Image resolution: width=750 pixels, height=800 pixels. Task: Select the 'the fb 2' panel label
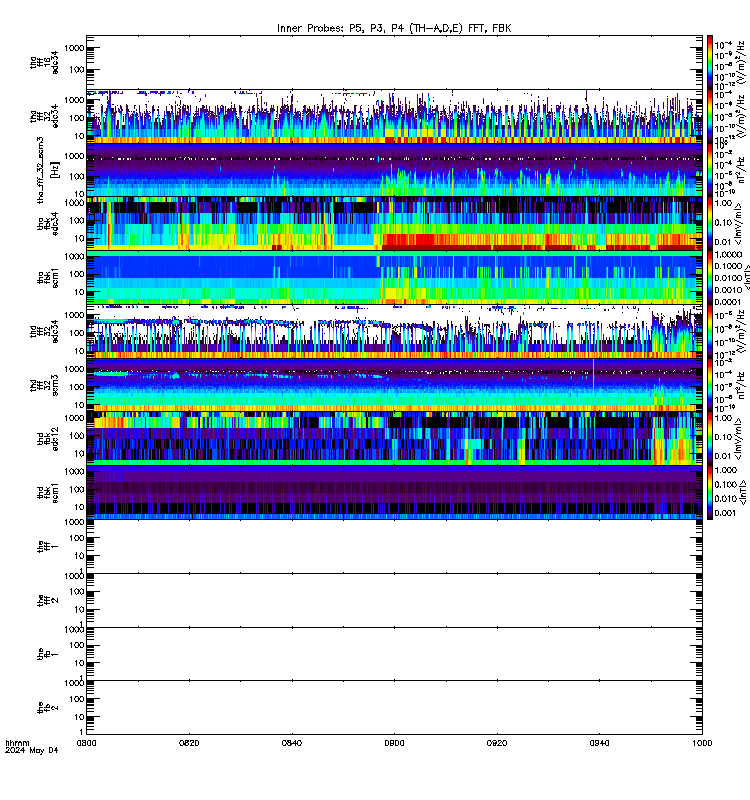48,708
